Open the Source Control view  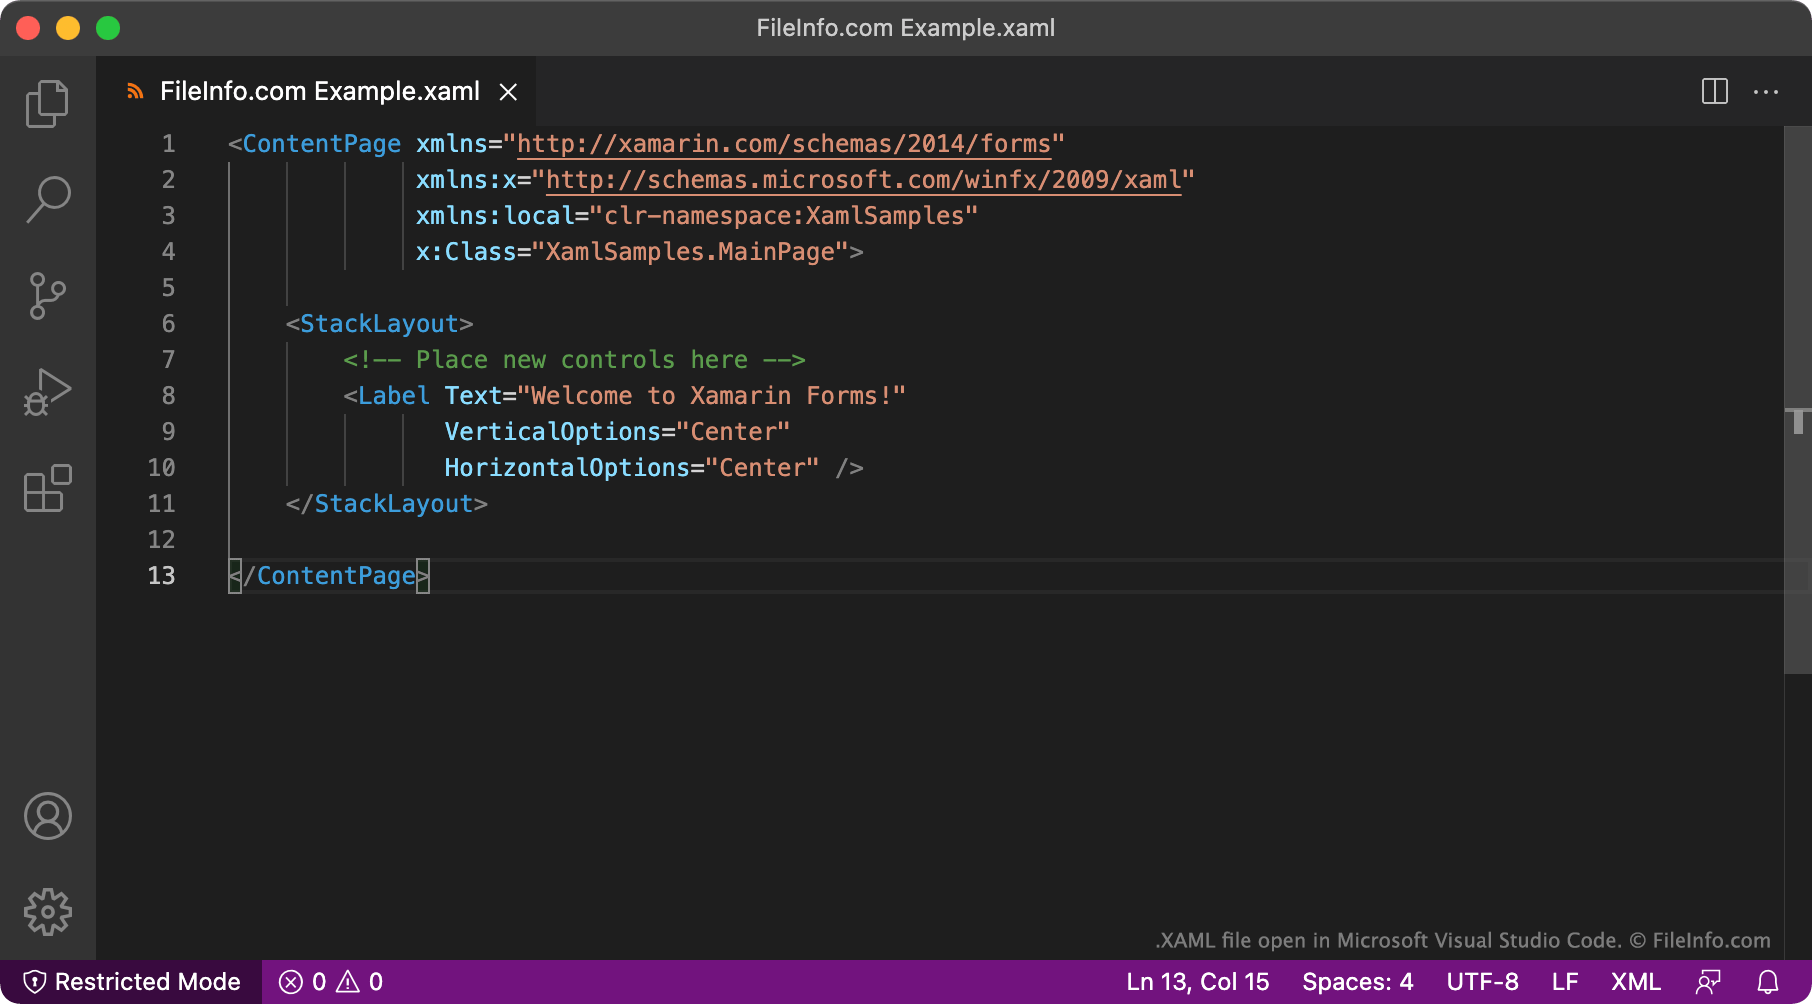point(47,295)
